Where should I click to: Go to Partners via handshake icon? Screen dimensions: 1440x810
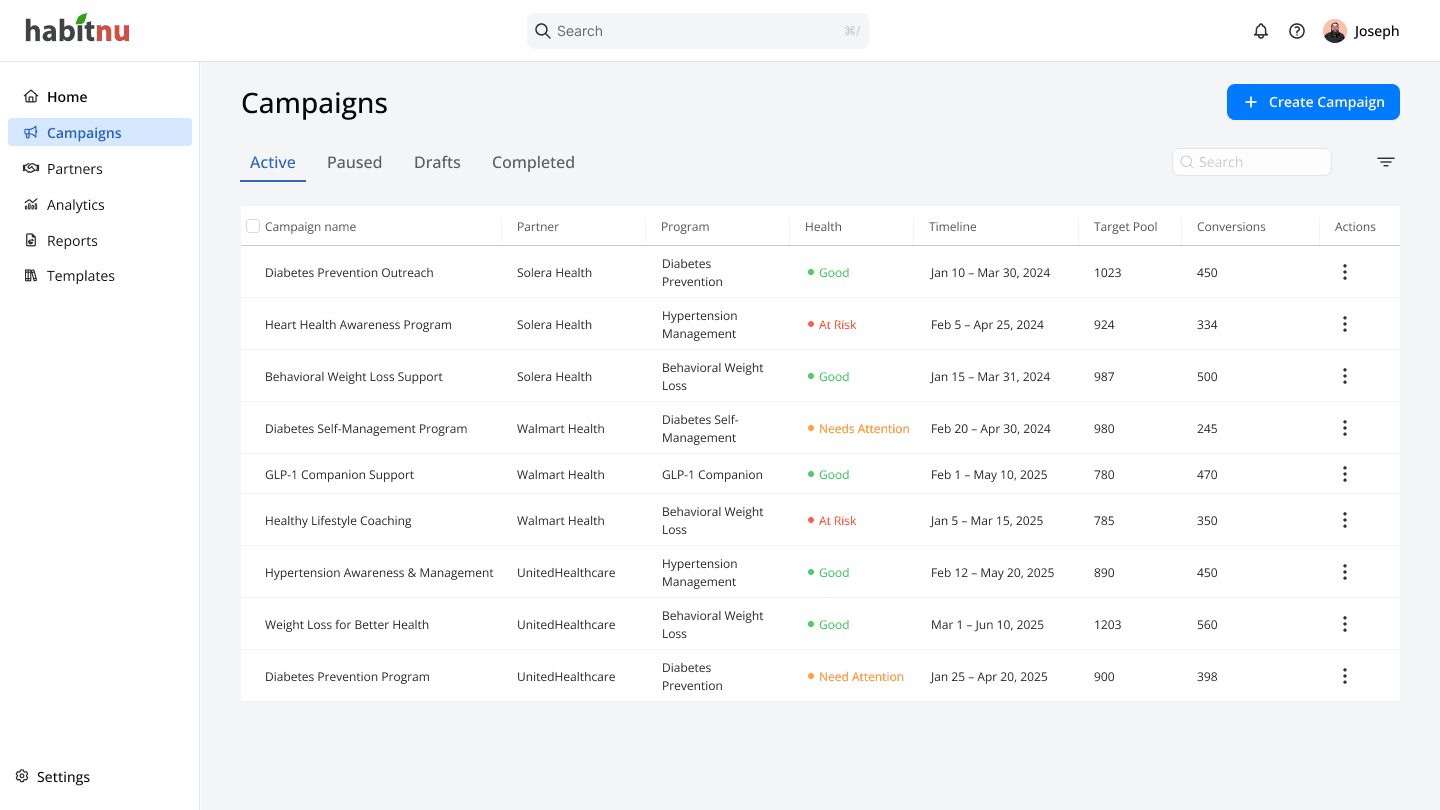coord(31,168)
